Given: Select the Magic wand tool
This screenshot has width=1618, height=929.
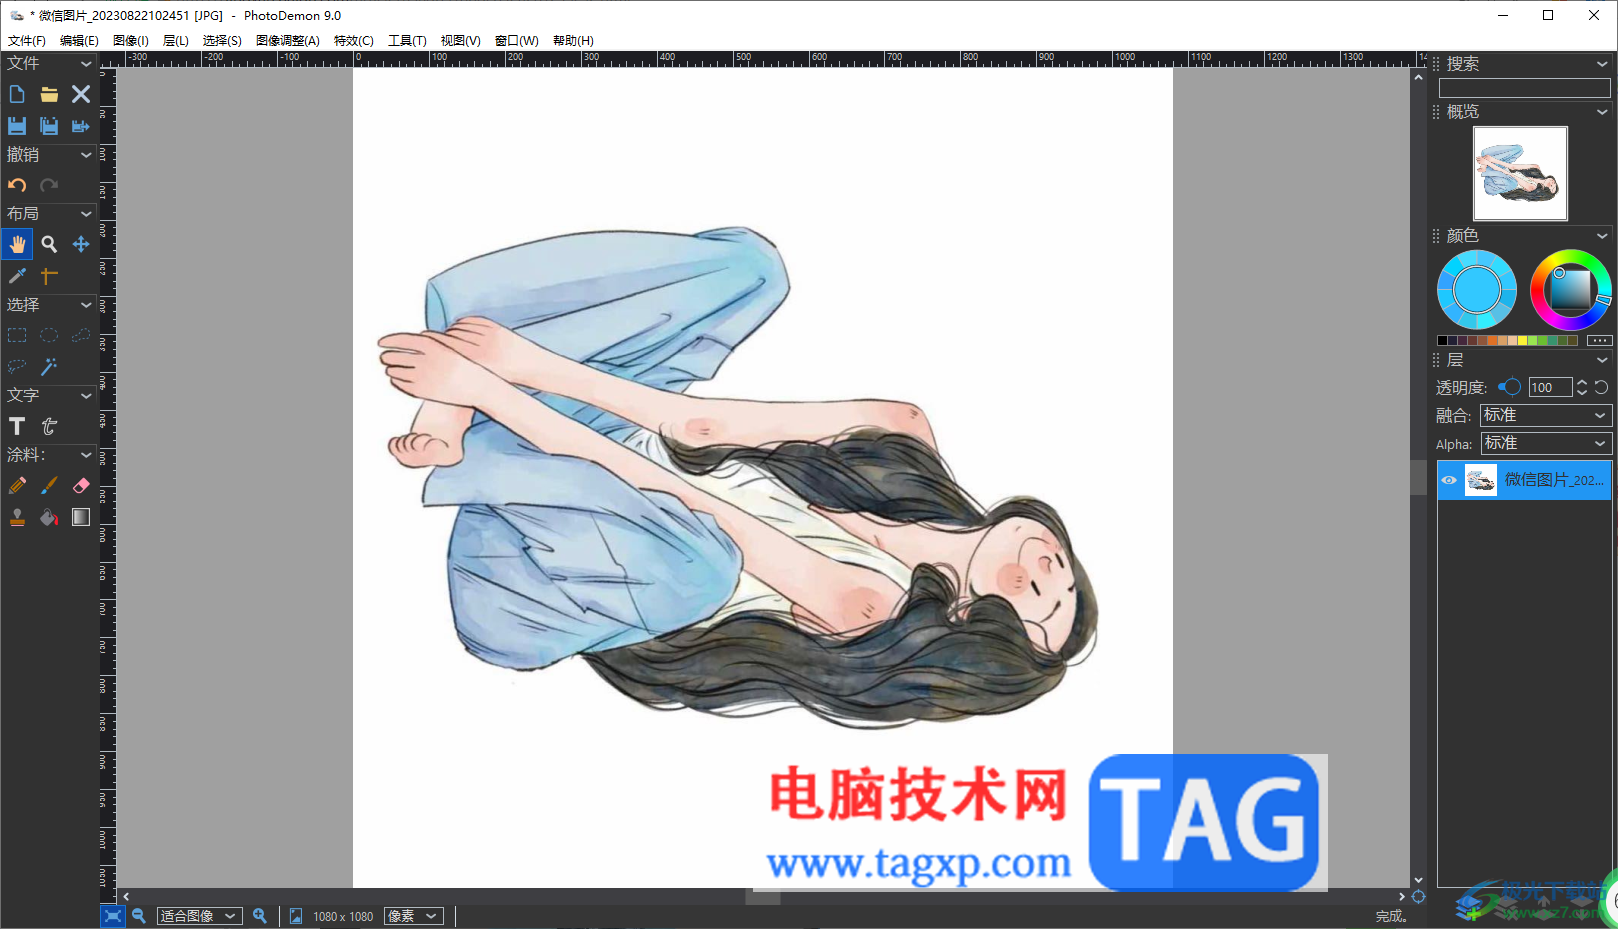Looking at the screenshot, I should tap(49, 367).
